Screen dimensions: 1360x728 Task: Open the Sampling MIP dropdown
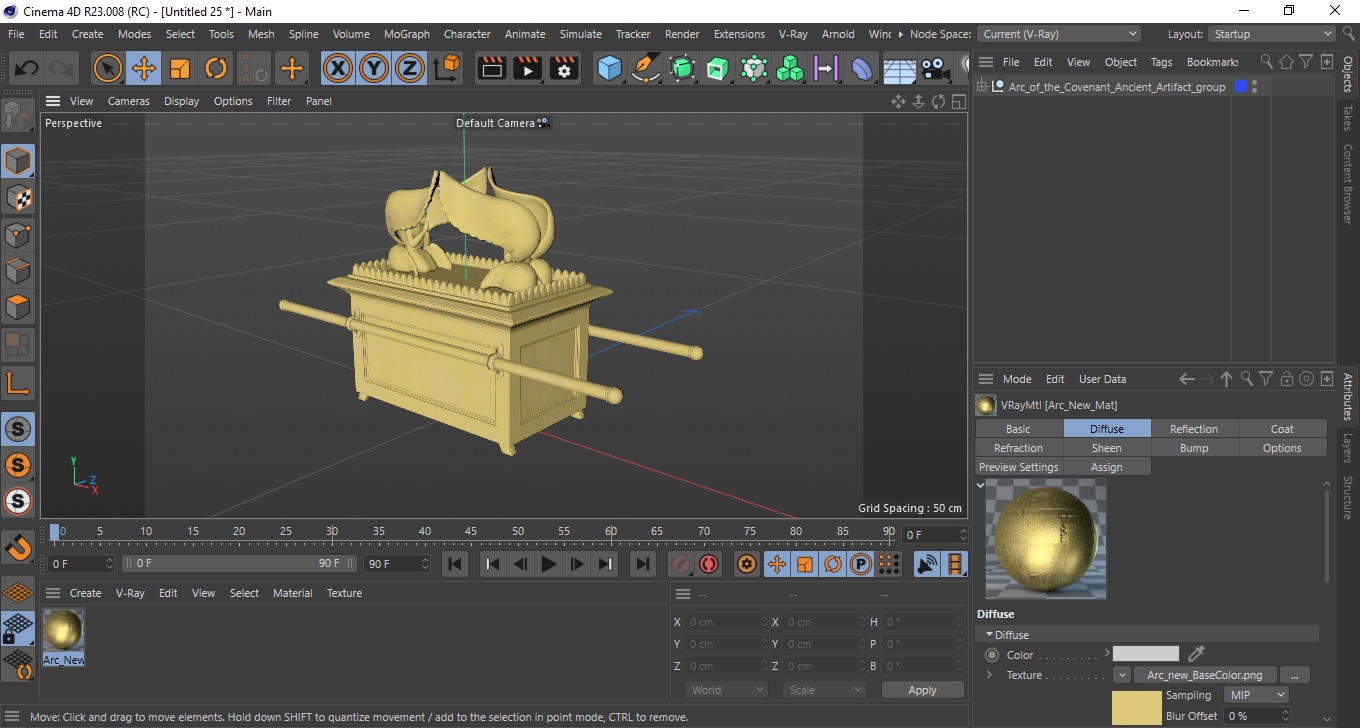point(1256,695)
